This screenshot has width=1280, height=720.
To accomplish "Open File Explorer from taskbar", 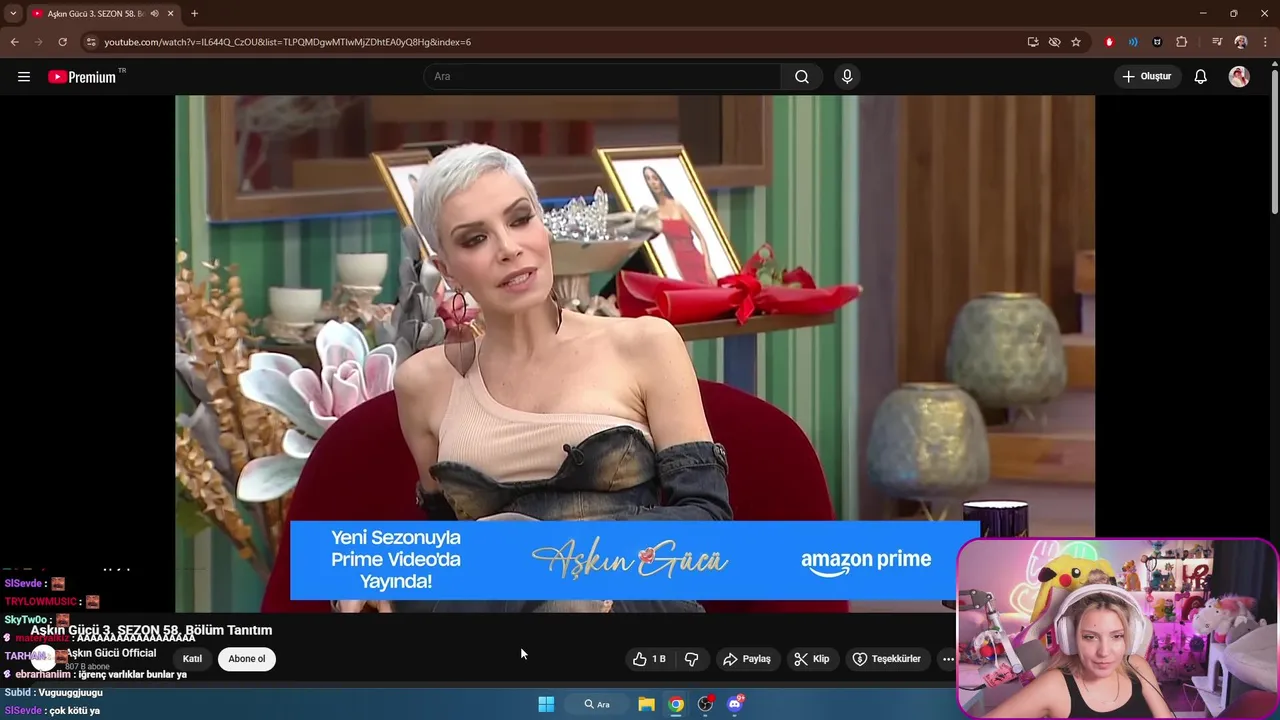I will click(646, 704).
